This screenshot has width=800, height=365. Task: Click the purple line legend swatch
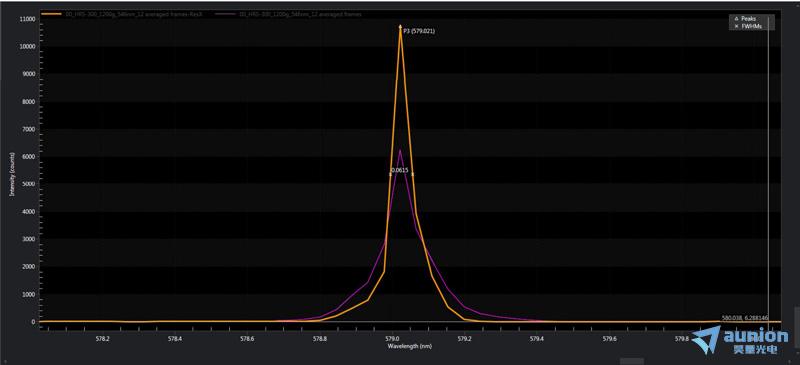click(x=224, y=15)
